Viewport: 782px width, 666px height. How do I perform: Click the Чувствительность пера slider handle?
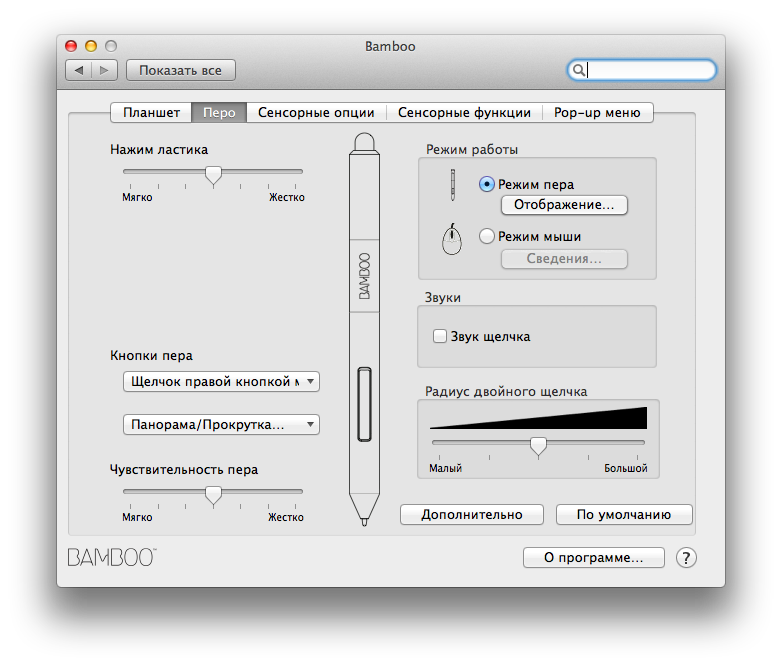(x=213, y=496)
